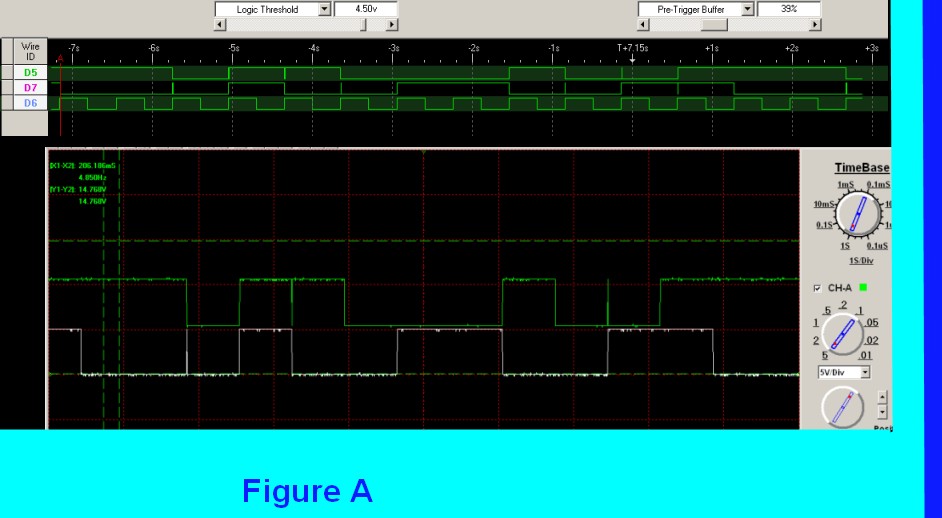Click the Wire ID column header

point(30,52)
